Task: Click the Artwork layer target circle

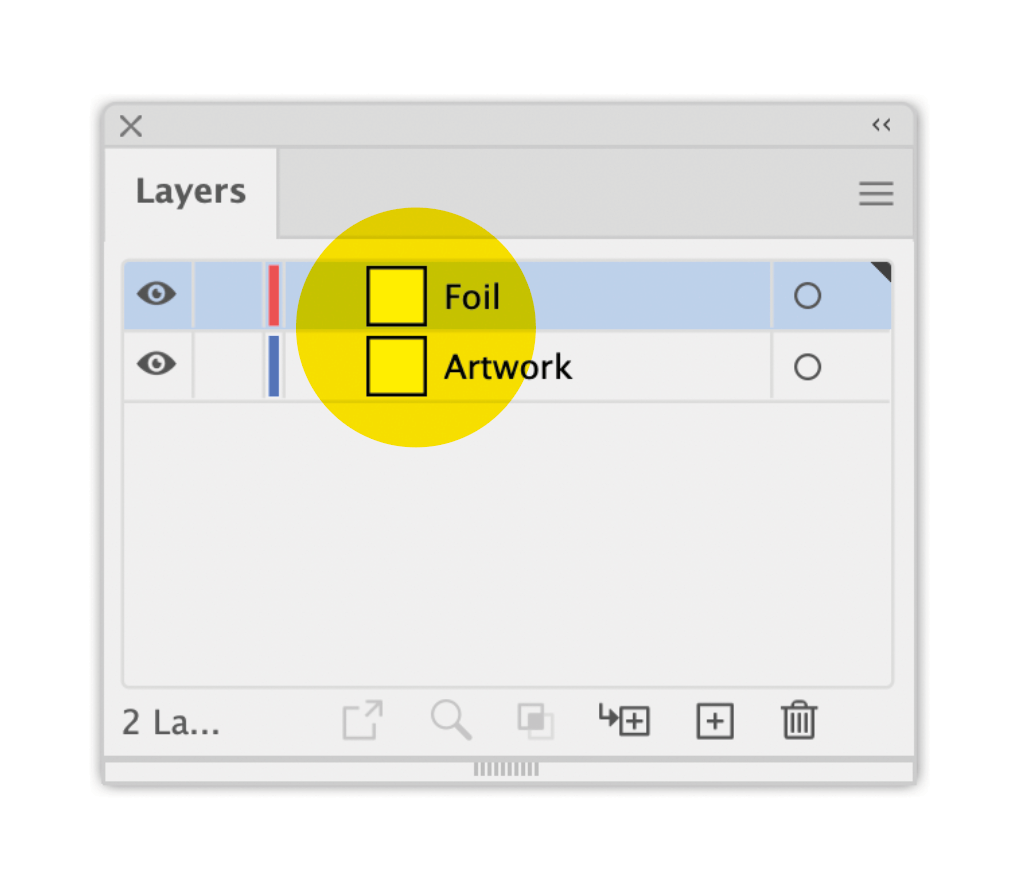Action: coord(807,367)
